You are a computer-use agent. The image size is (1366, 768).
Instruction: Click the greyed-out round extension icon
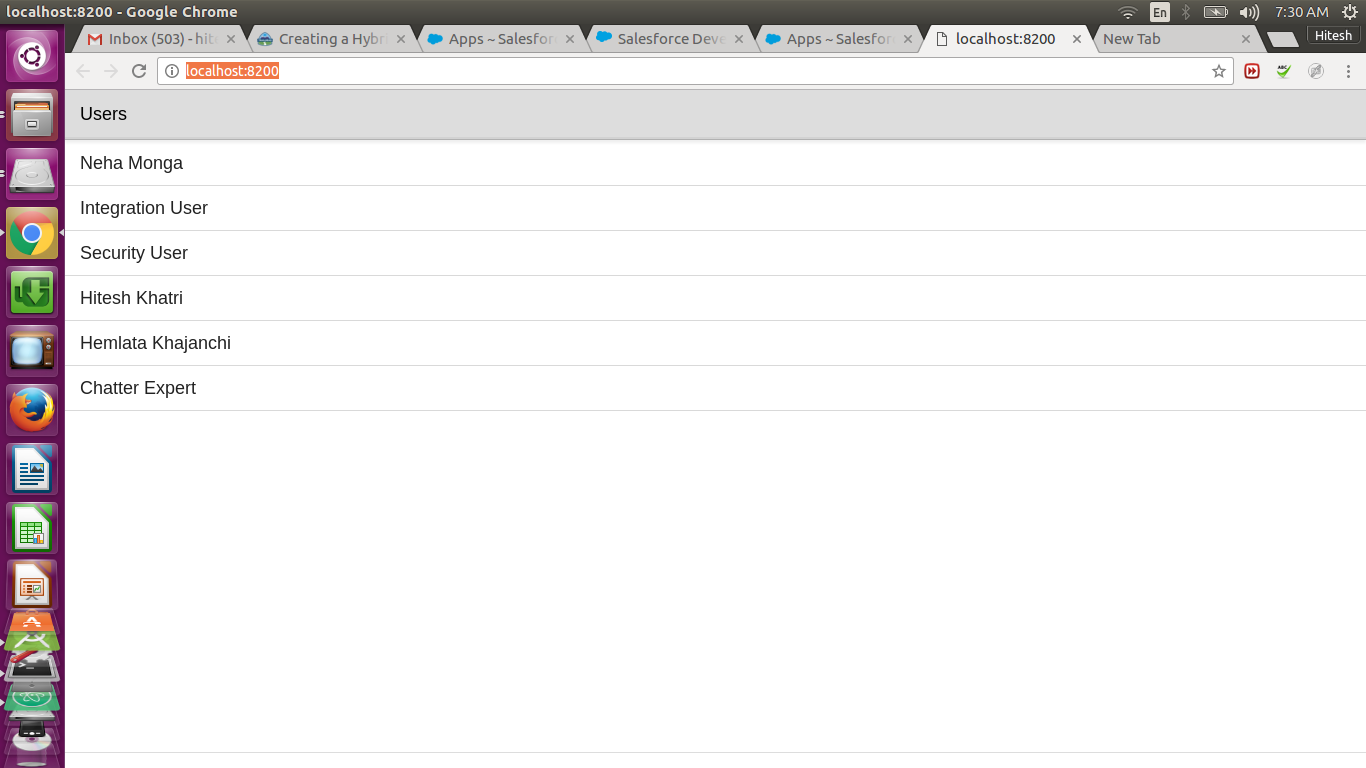[x=1316, y=71]
